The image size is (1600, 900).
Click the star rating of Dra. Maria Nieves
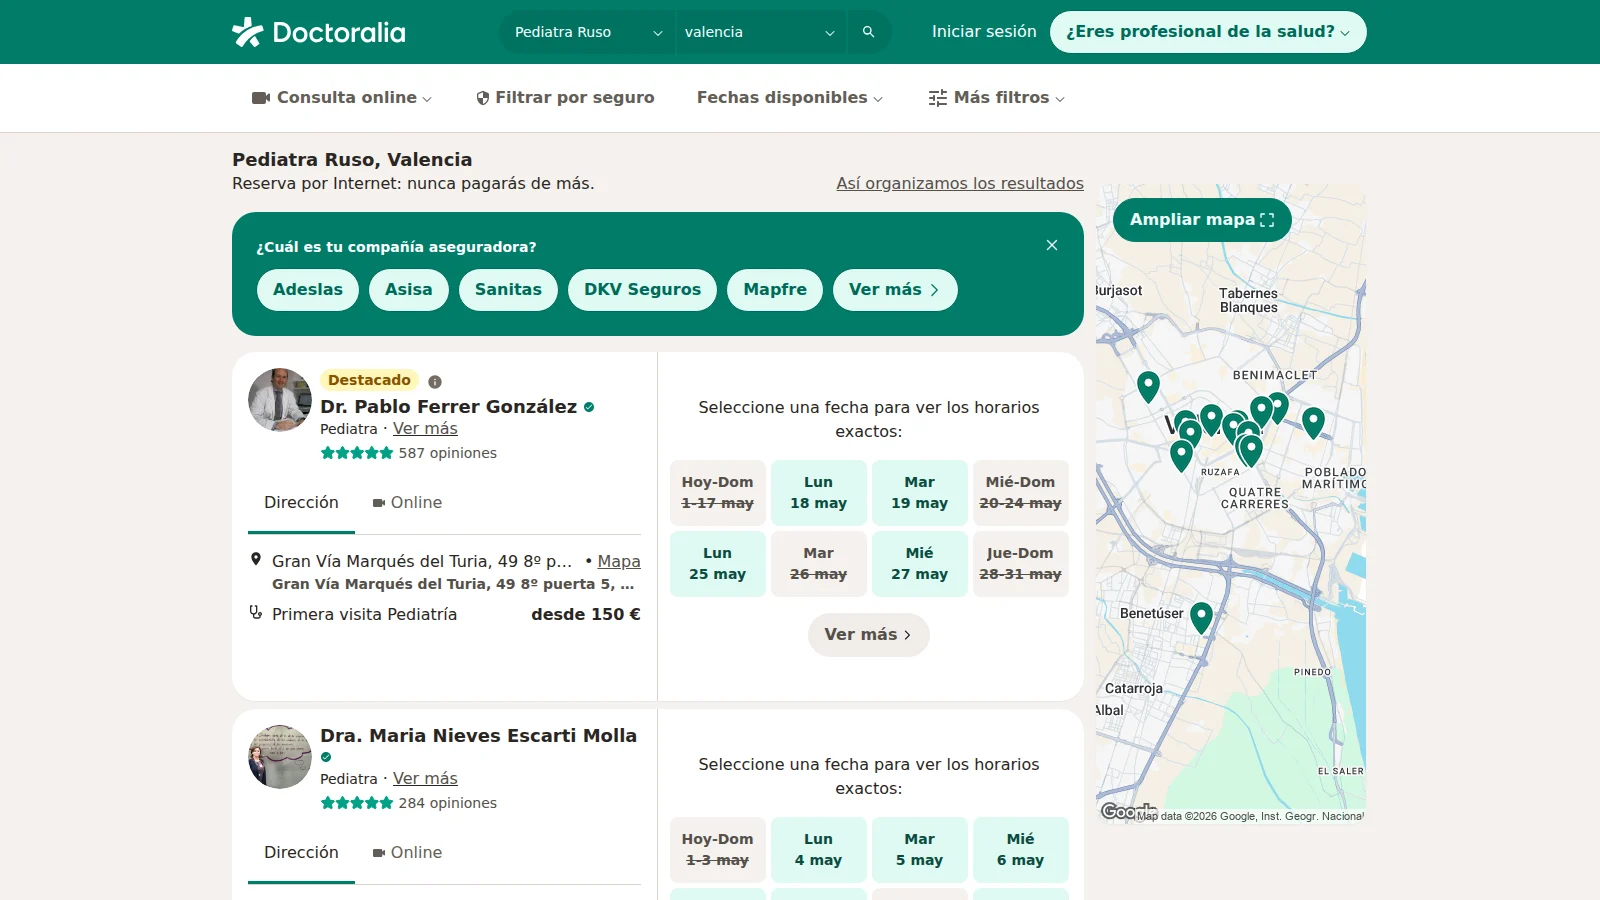pos(357,803)
